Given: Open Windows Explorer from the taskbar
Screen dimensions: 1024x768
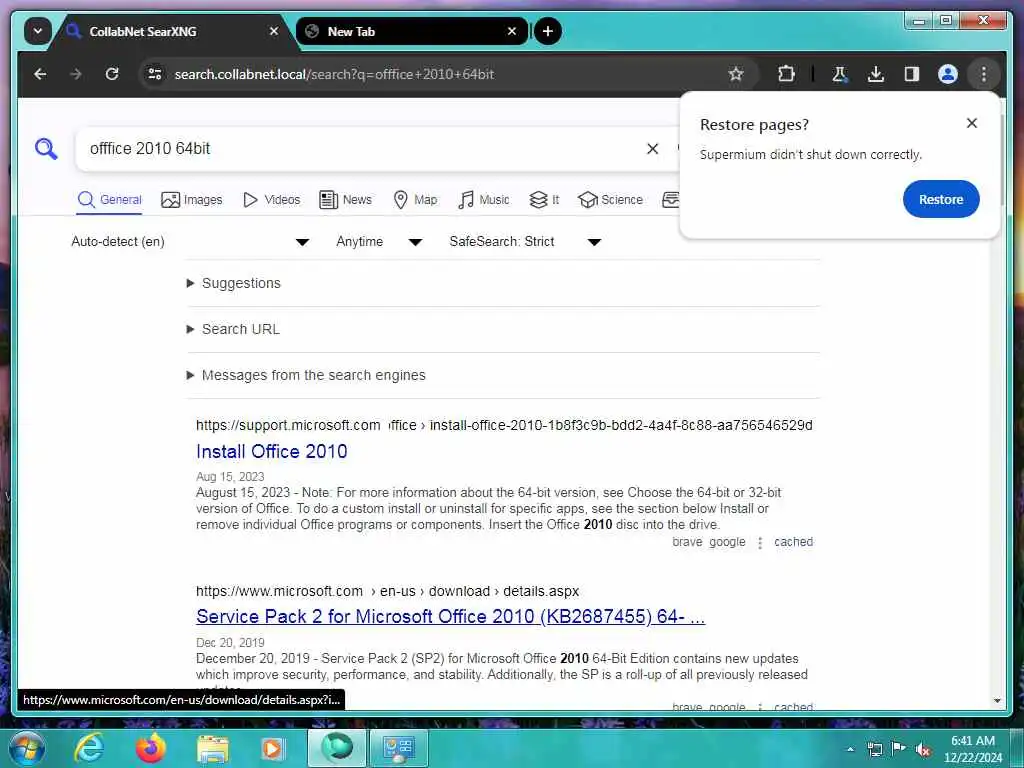Looking at the screenshot, I should (213, 748).
